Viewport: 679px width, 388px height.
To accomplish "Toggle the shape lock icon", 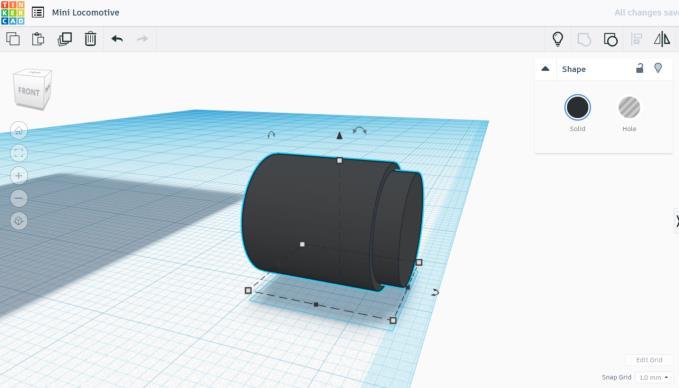I will tap(640, 68).
